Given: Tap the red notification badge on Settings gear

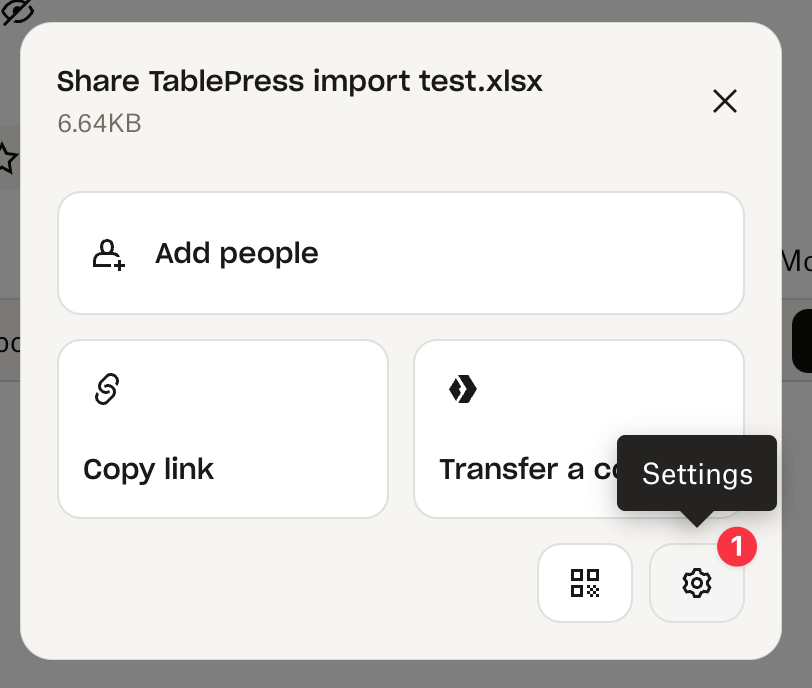Looking at the screenshot, I should (x=737, y=547).
